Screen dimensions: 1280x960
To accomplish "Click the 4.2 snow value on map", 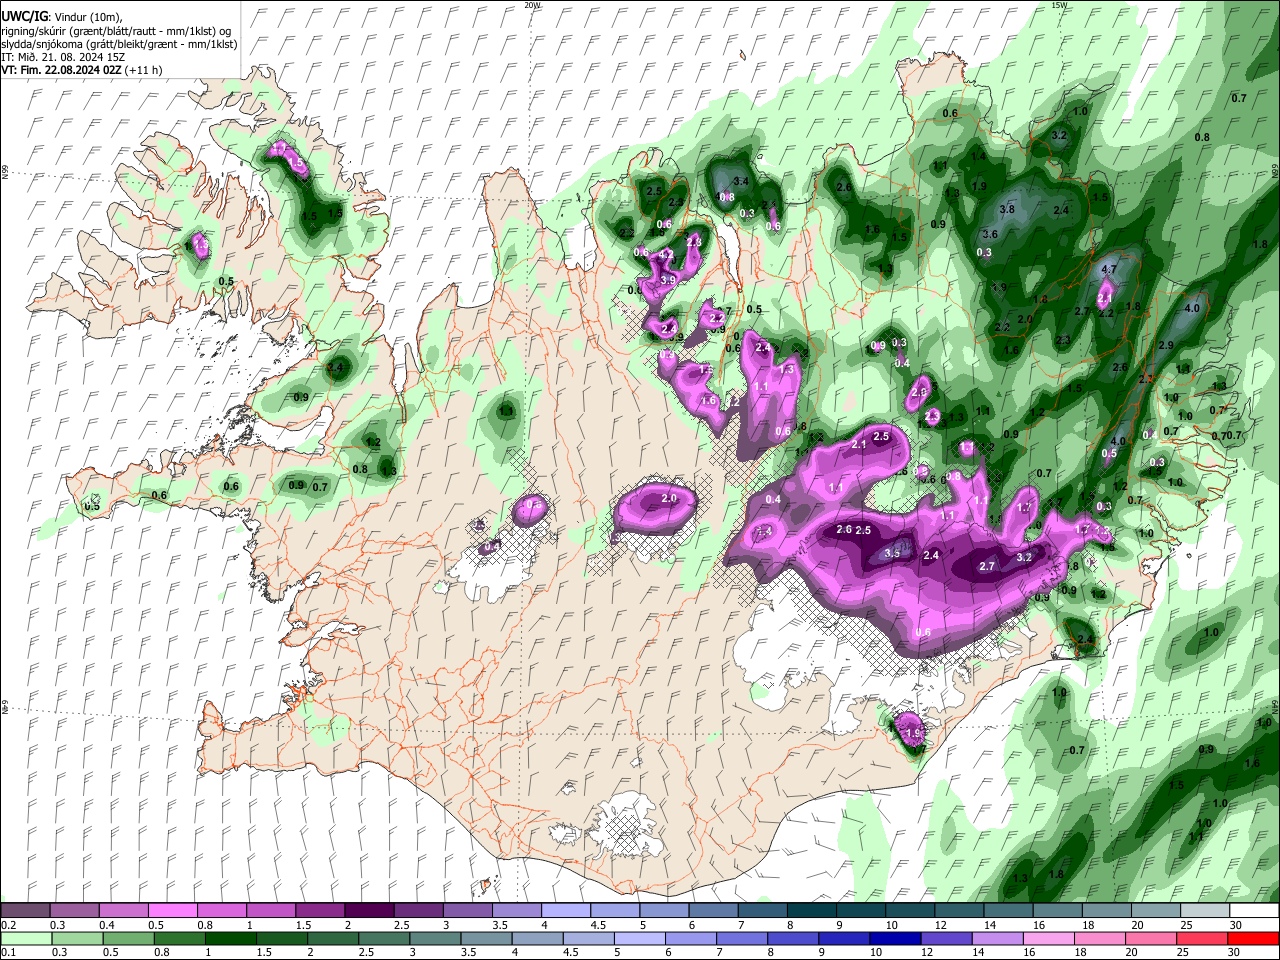I will [x=666, y=255].
